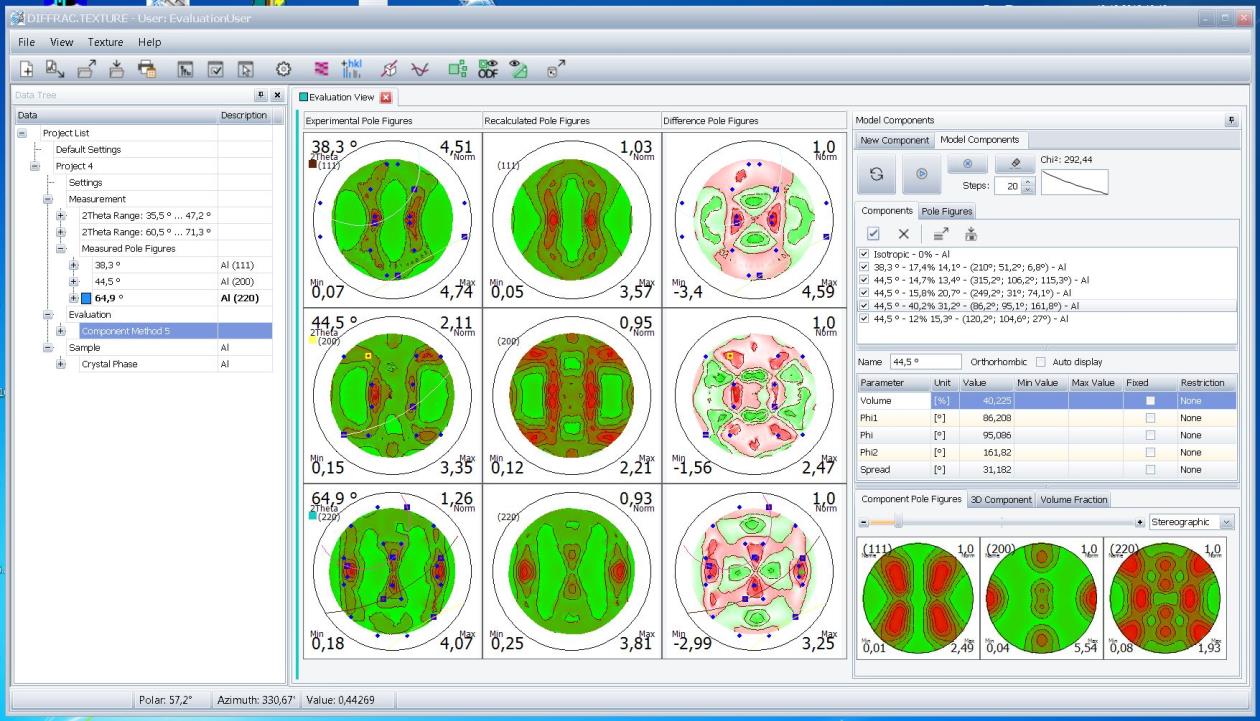Click the refresh arrows button in Model Components
Image resolution: width=1260 pixels, height=721 pixels.
[x=876, y=173]
